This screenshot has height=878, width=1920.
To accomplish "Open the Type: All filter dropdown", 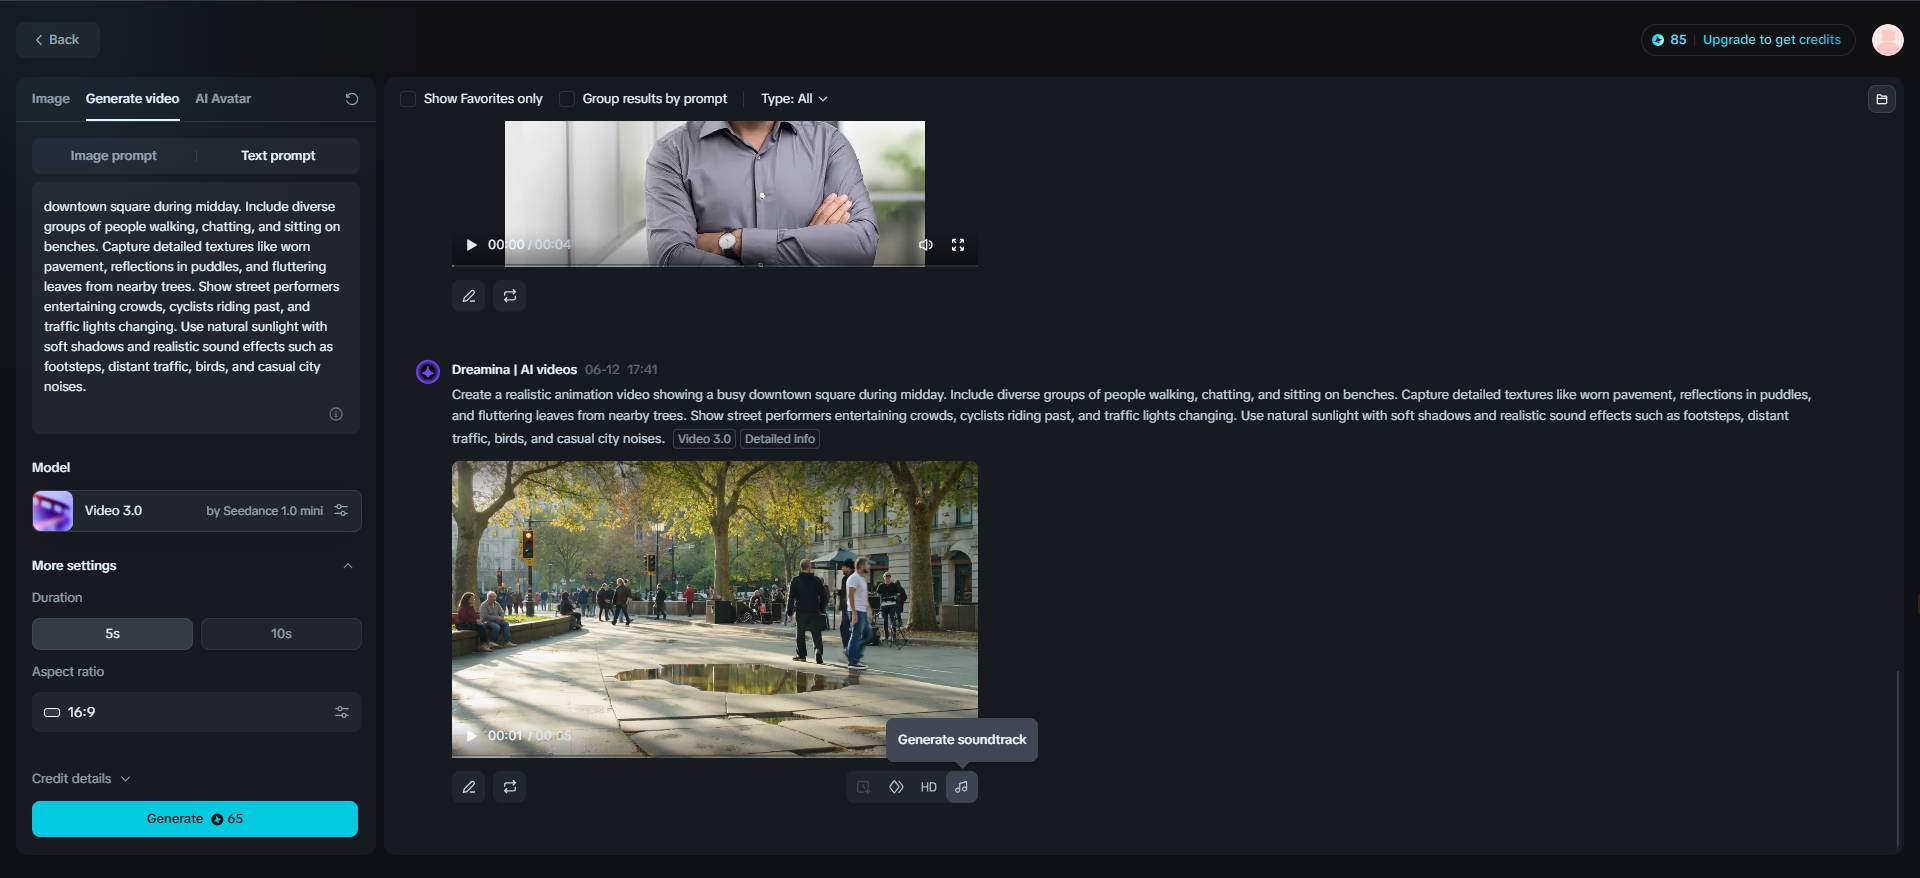I will 794,99.
